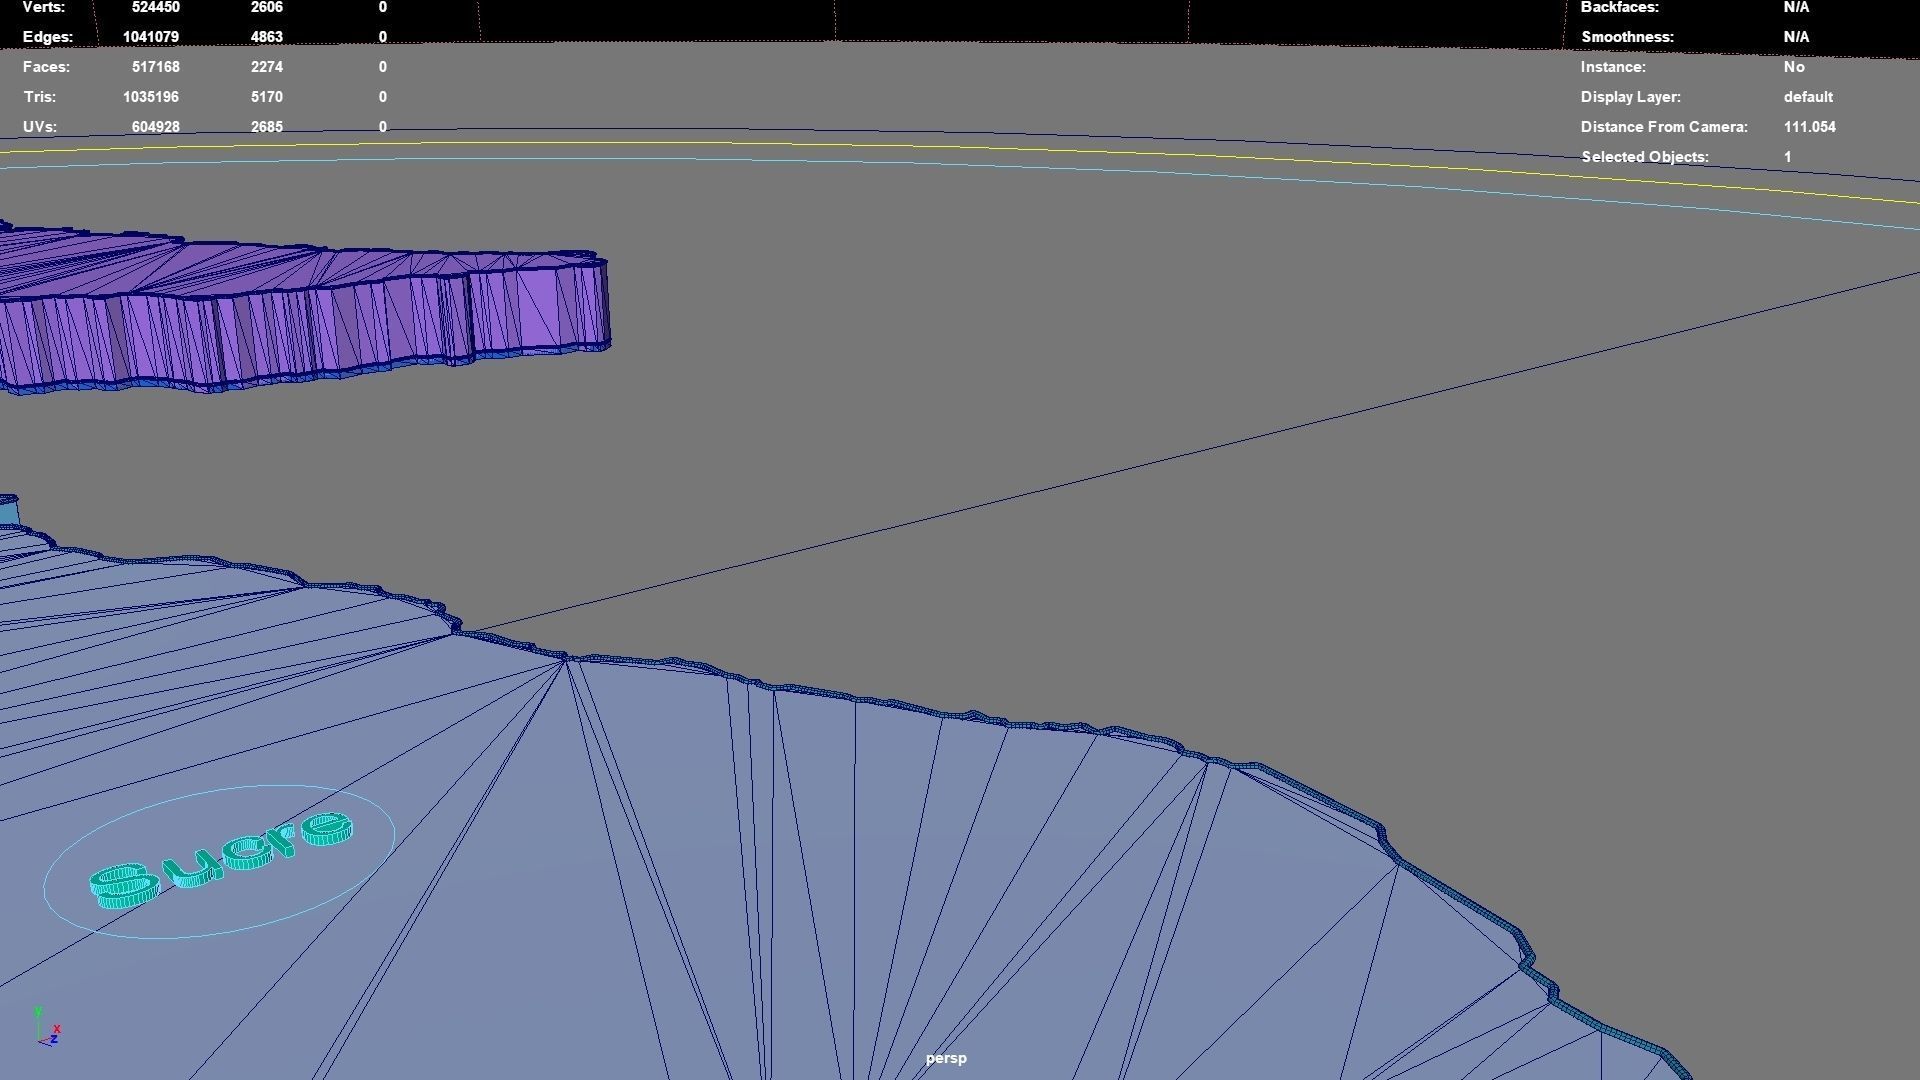The image size is (1920, 1080).
Task: Click the XYZ axis orientation gizmo
Action: coord(47,1028)
